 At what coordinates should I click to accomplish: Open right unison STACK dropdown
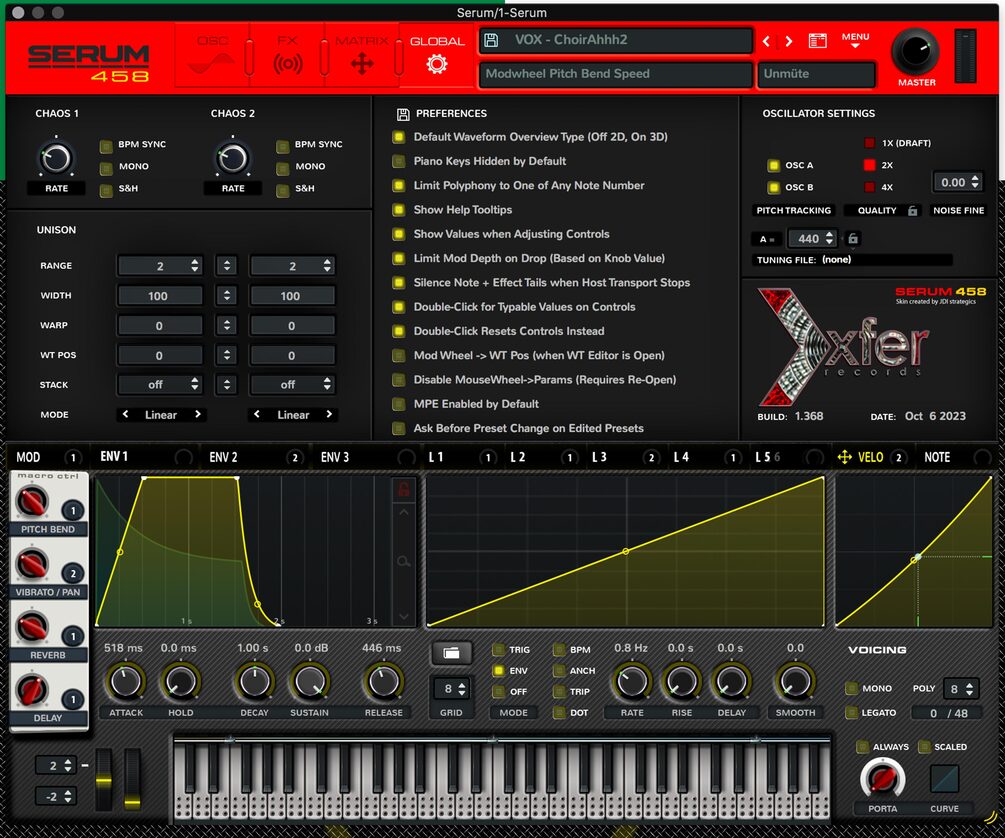(x=292, y=385)
